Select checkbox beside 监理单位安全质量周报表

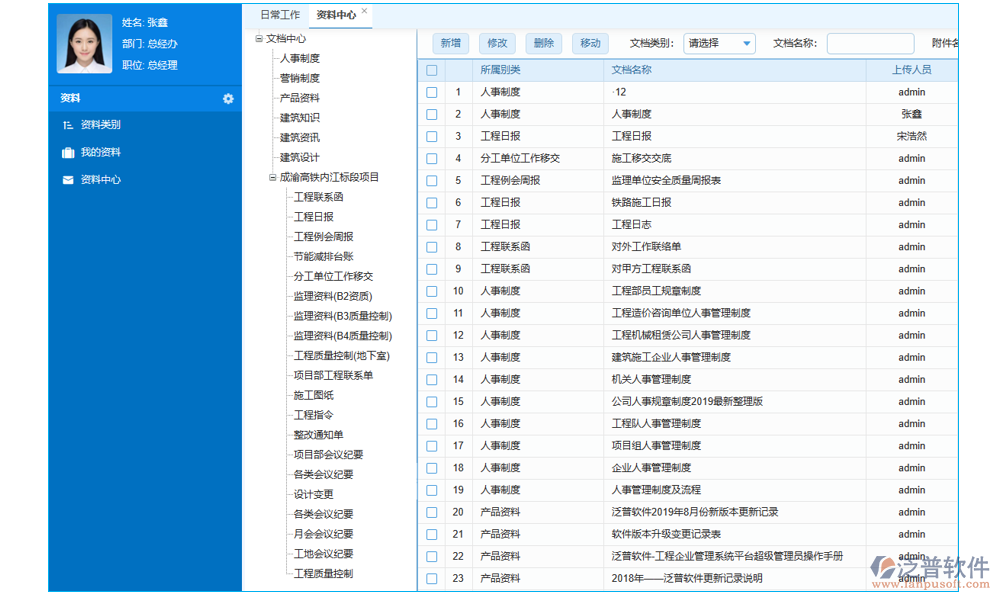(431, 180)
